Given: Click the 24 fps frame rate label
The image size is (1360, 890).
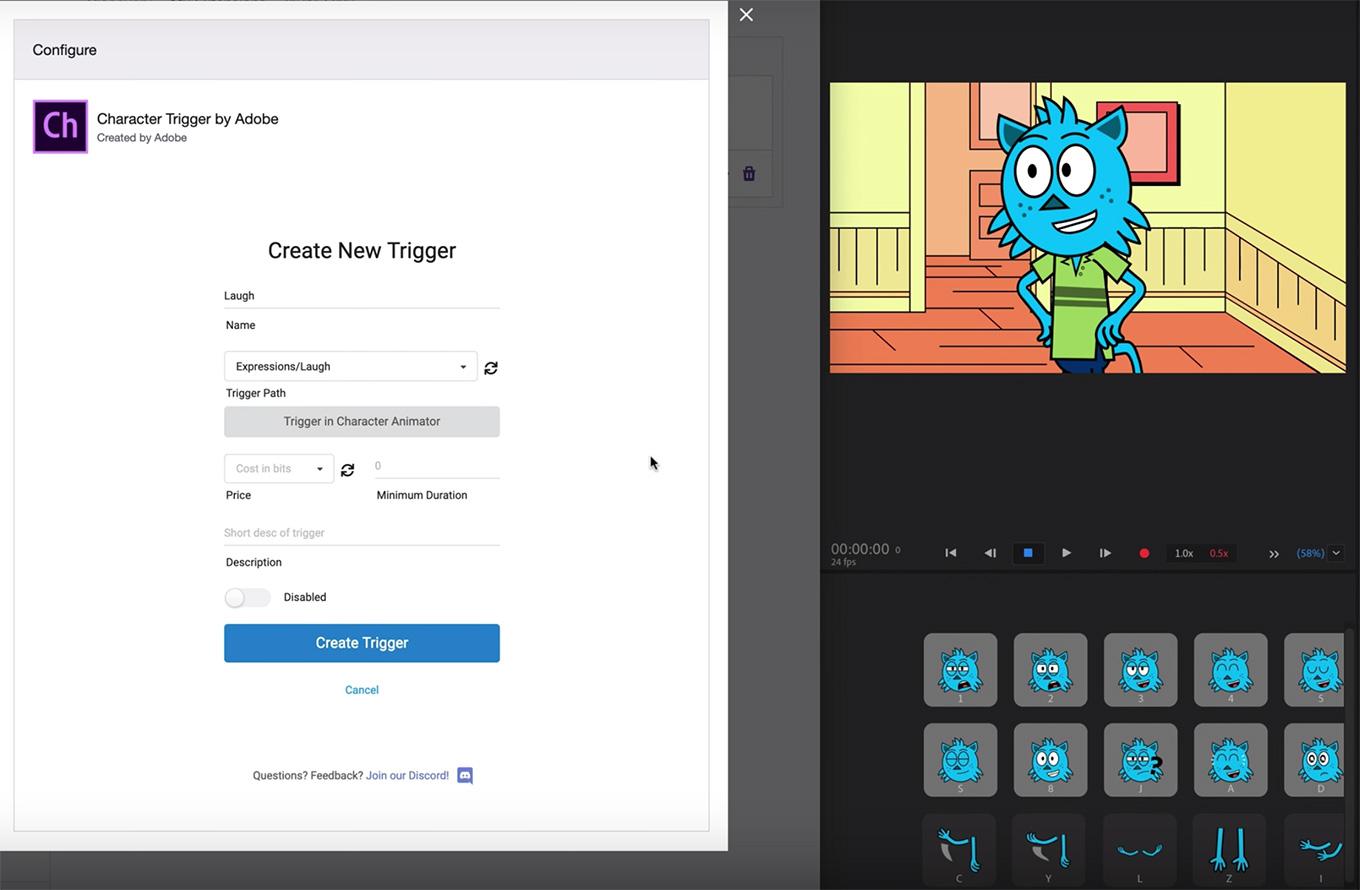Looking at the screenshot, I should (x=844, y=562).
